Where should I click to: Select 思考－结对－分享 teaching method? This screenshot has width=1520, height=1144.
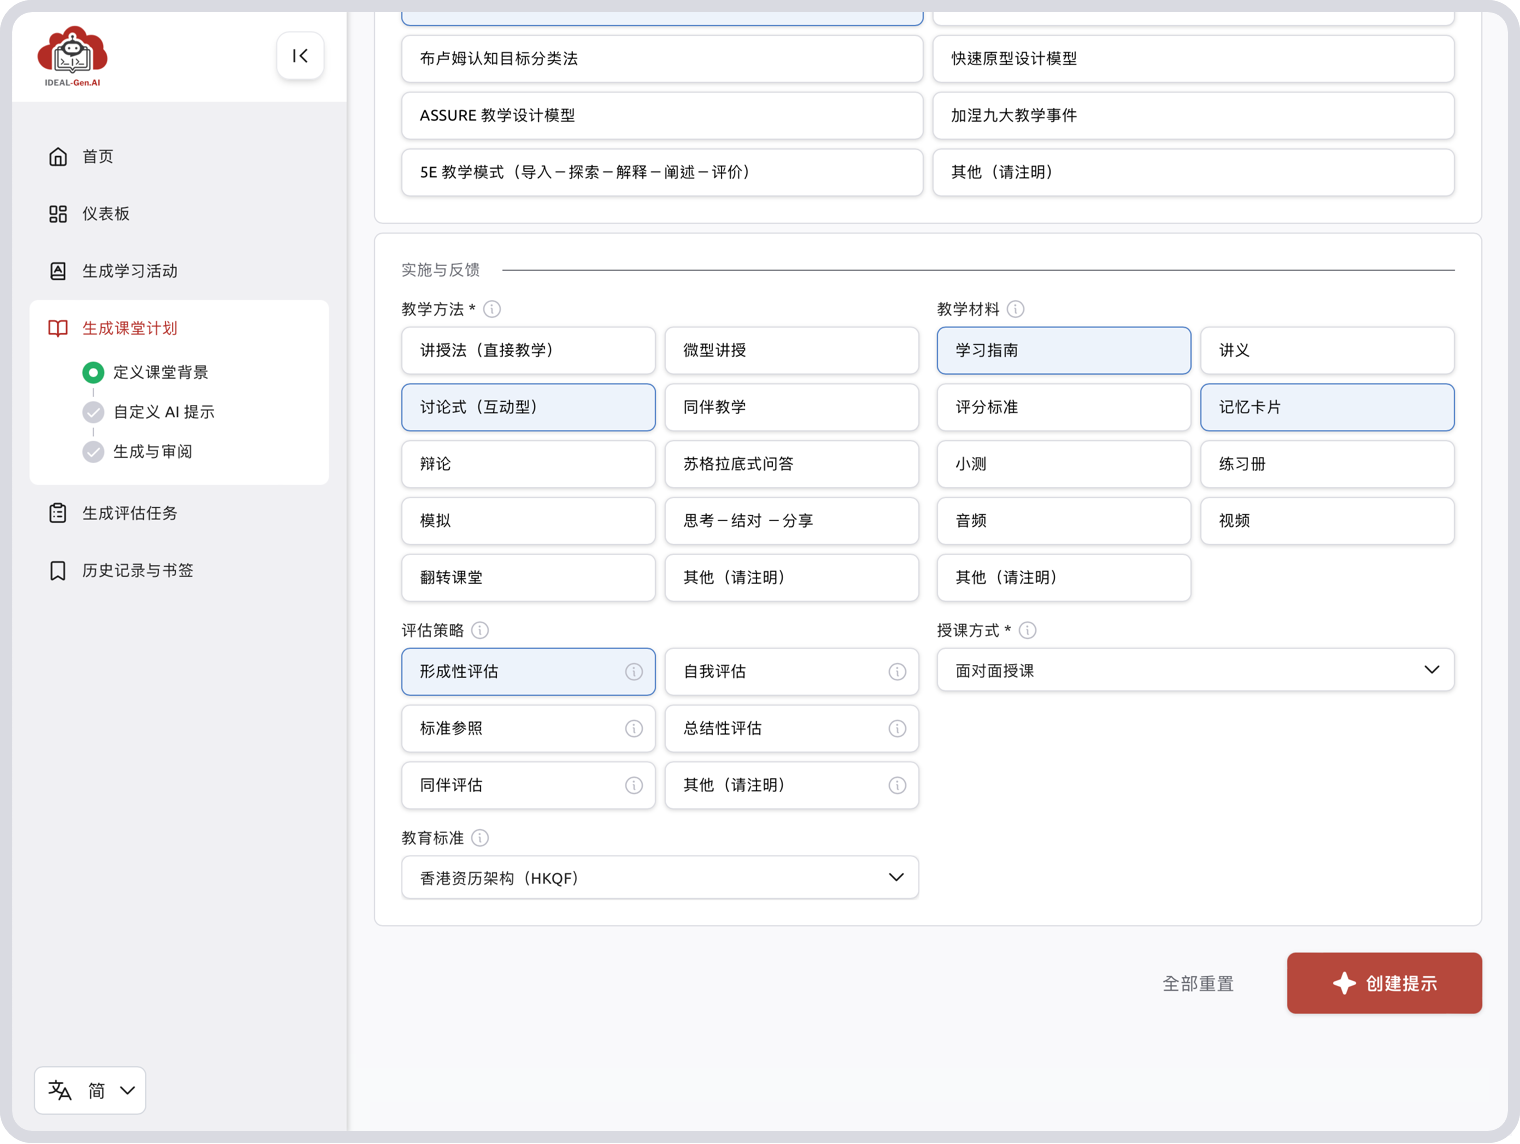tap(792, 521)
